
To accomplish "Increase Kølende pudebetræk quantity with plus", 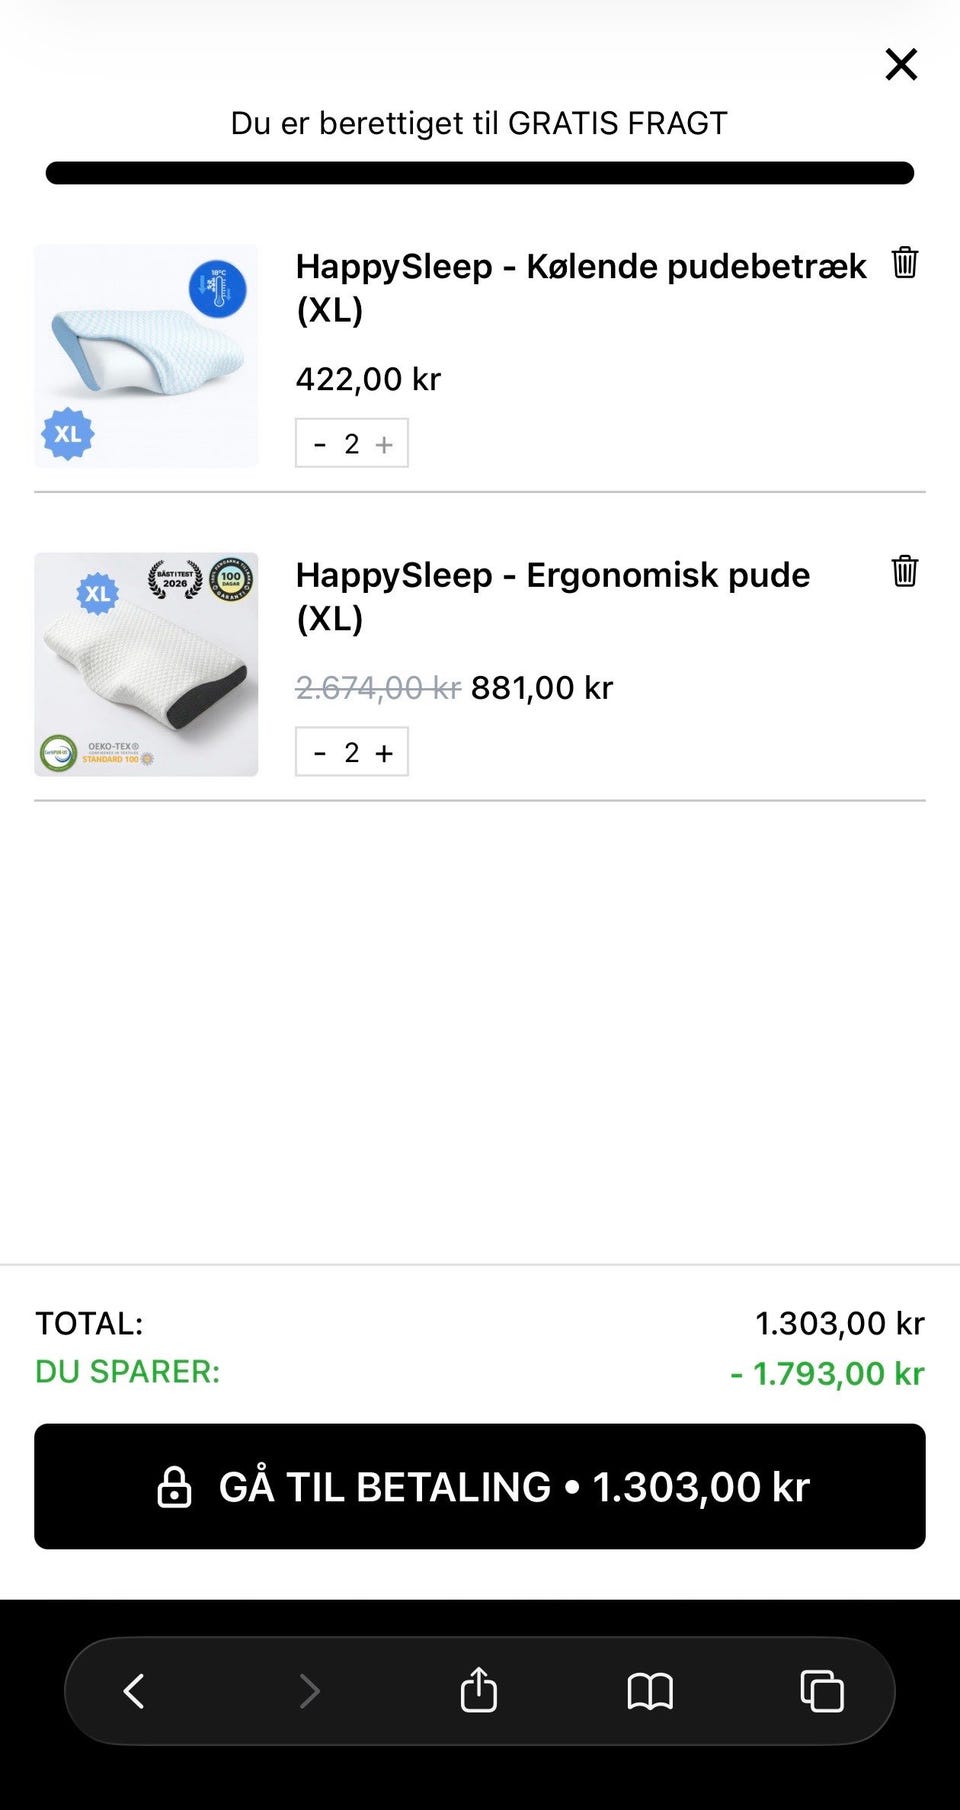I will [384, 444].
